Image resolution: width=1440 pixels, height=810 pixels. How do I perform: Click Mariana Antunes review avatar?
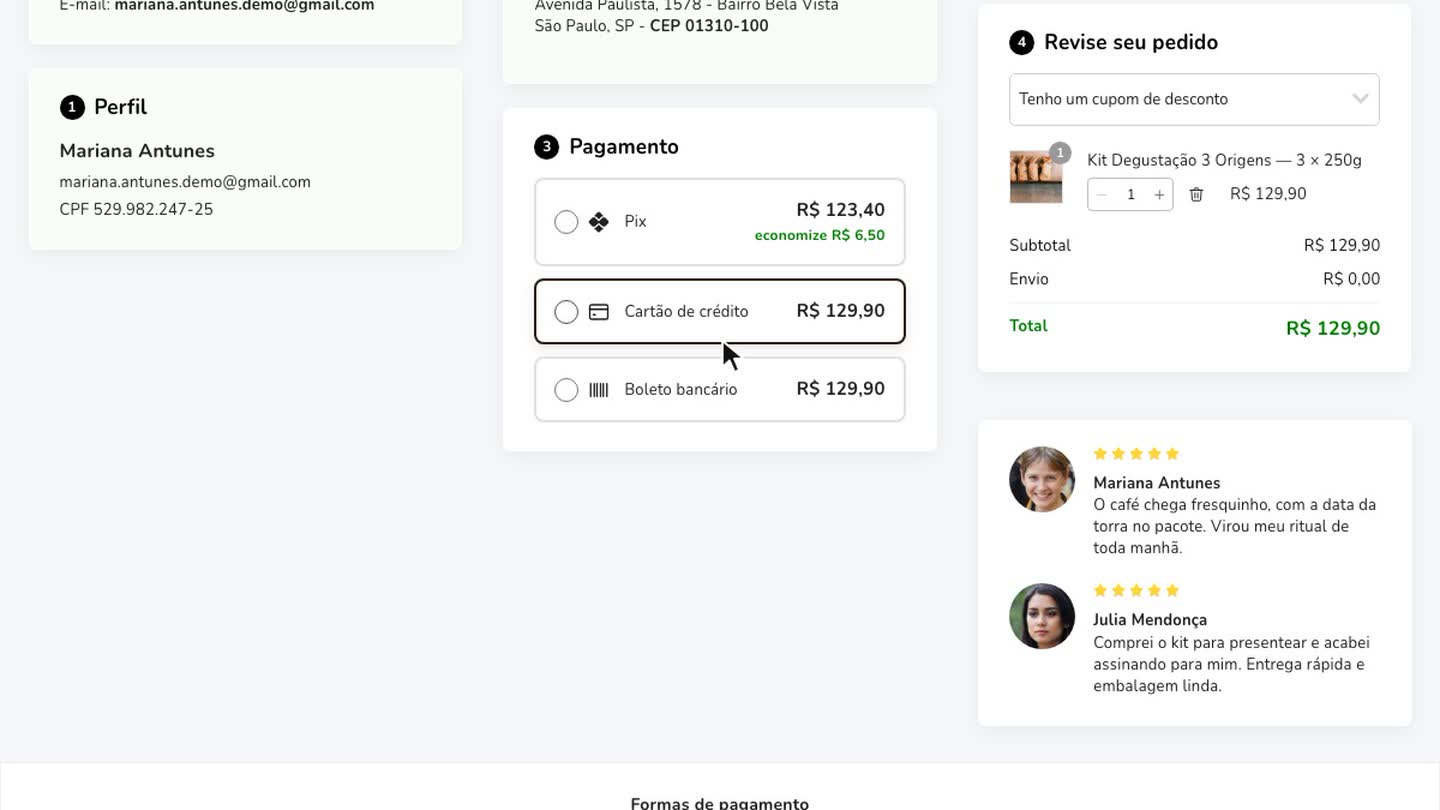[1042, 479]
